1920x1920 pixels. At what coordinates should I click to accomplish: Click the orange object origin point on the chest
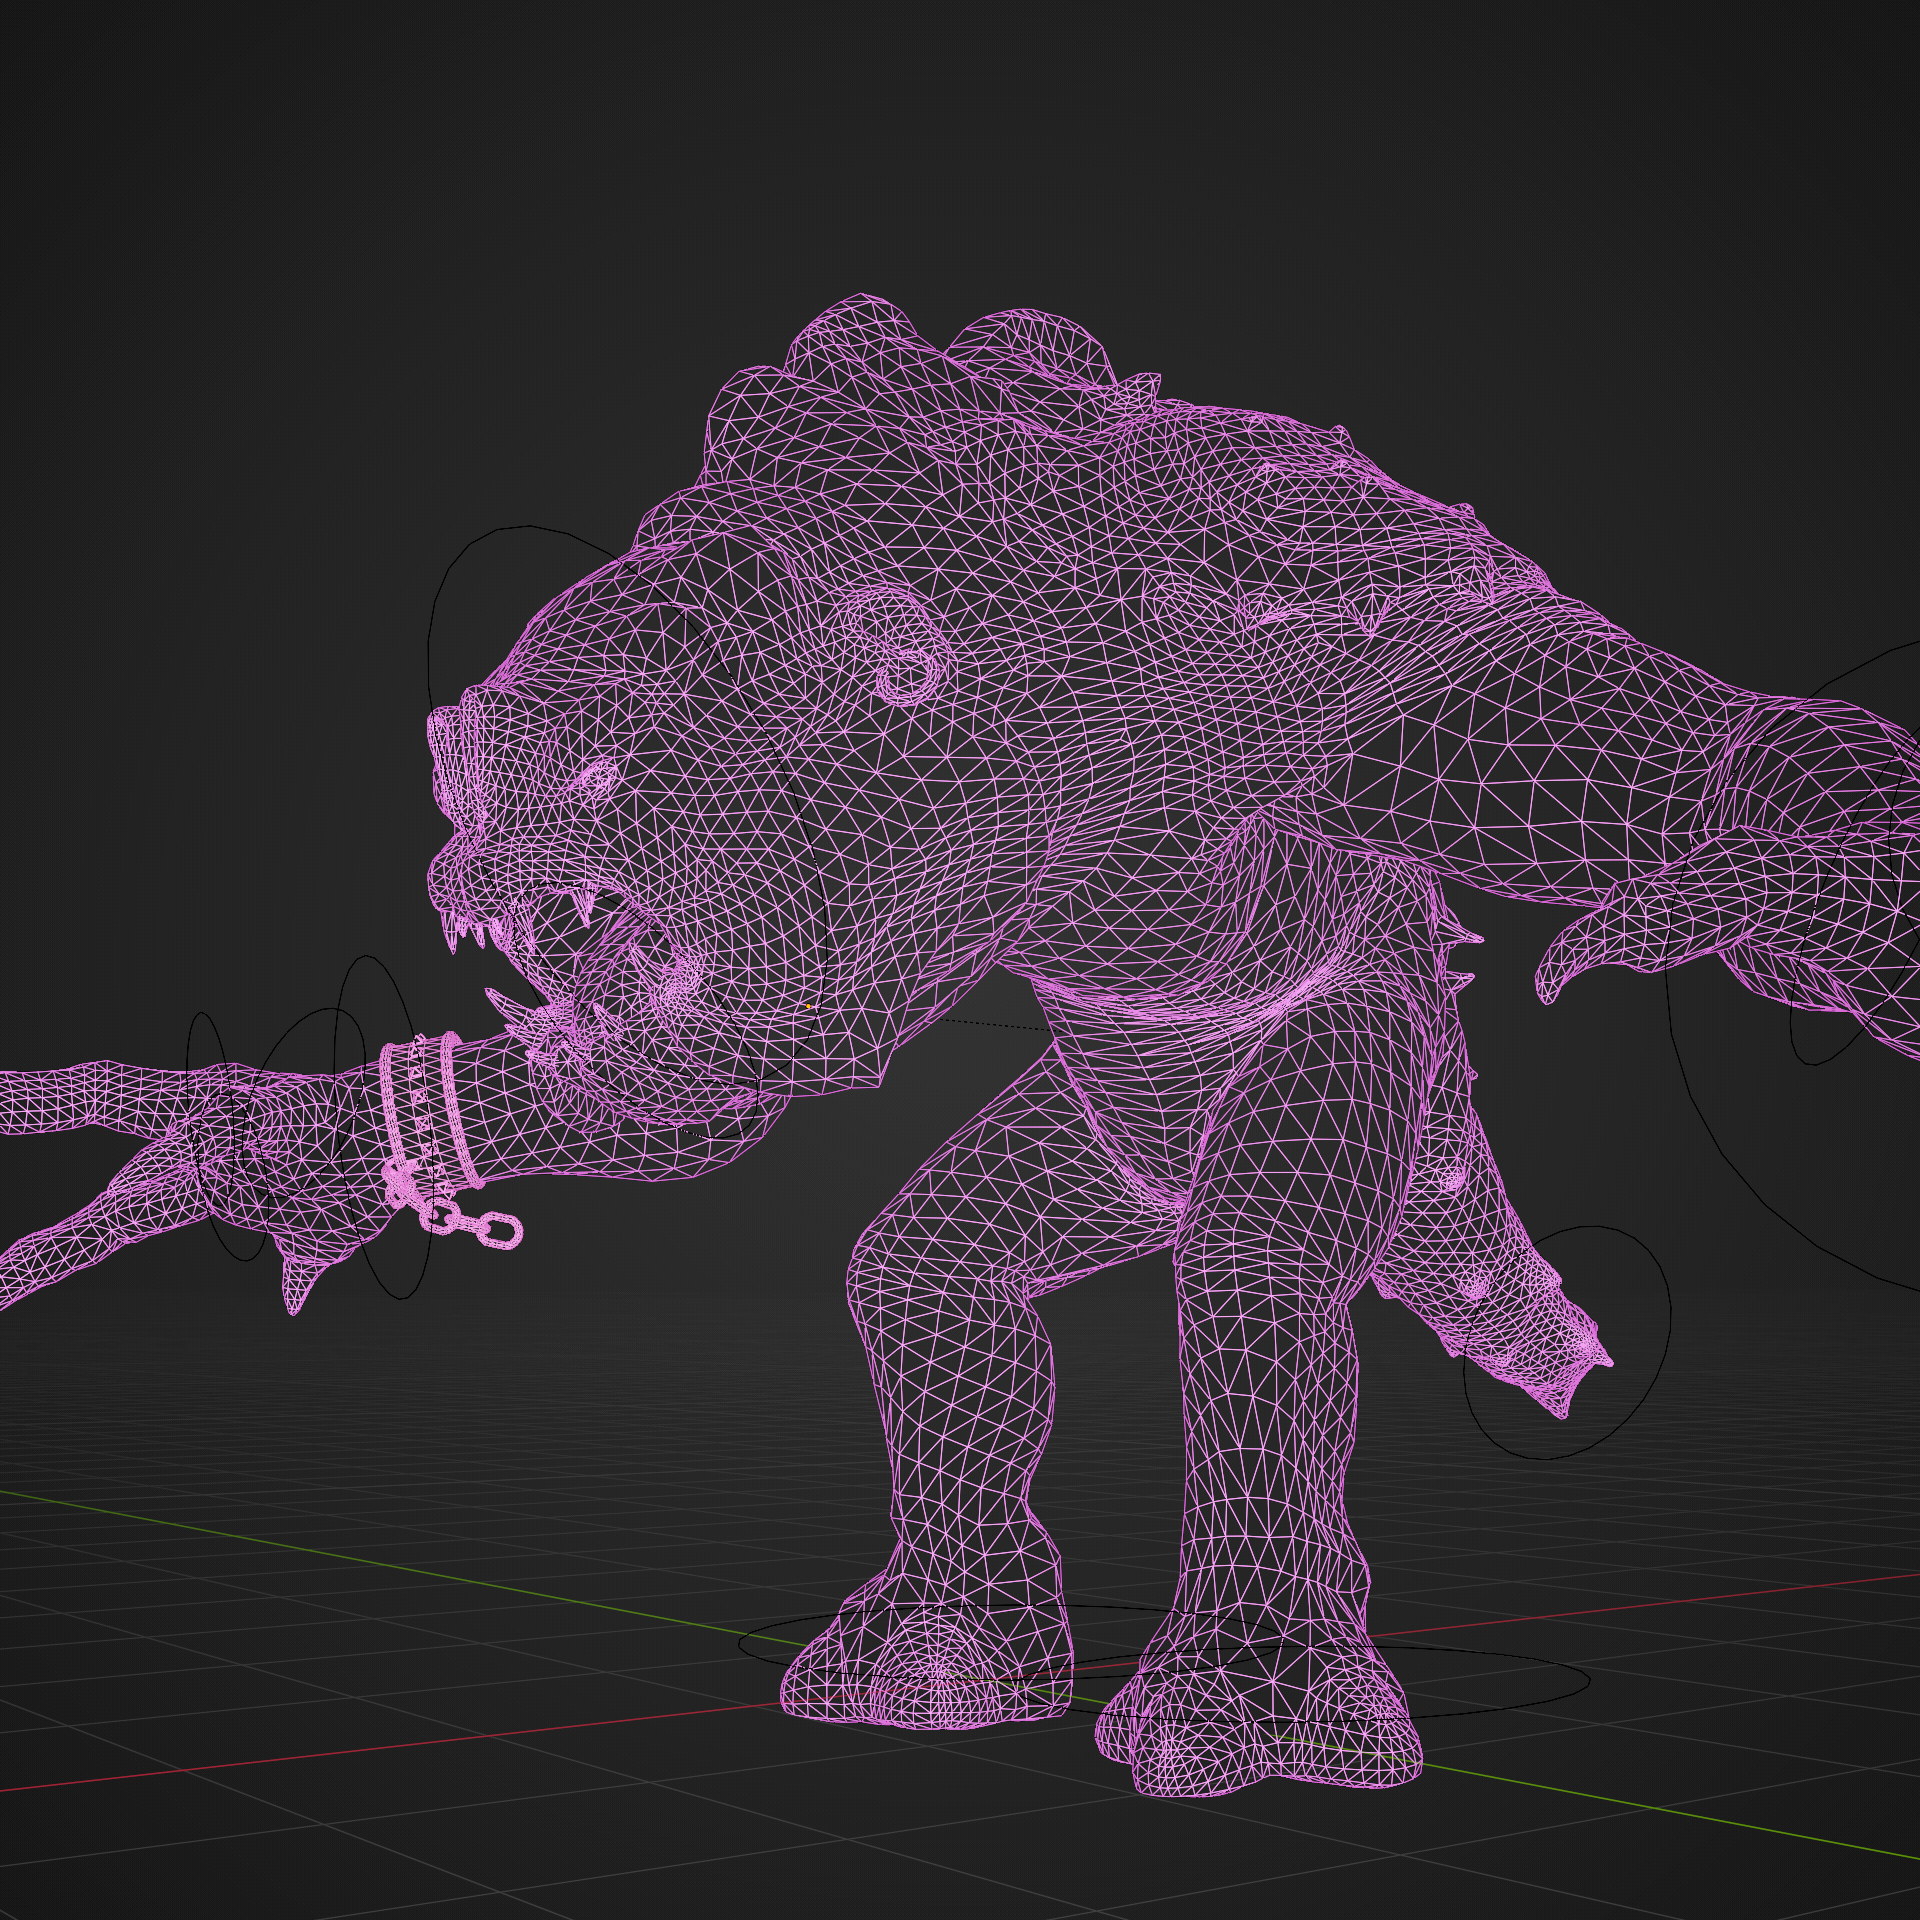click(808, 1006)
